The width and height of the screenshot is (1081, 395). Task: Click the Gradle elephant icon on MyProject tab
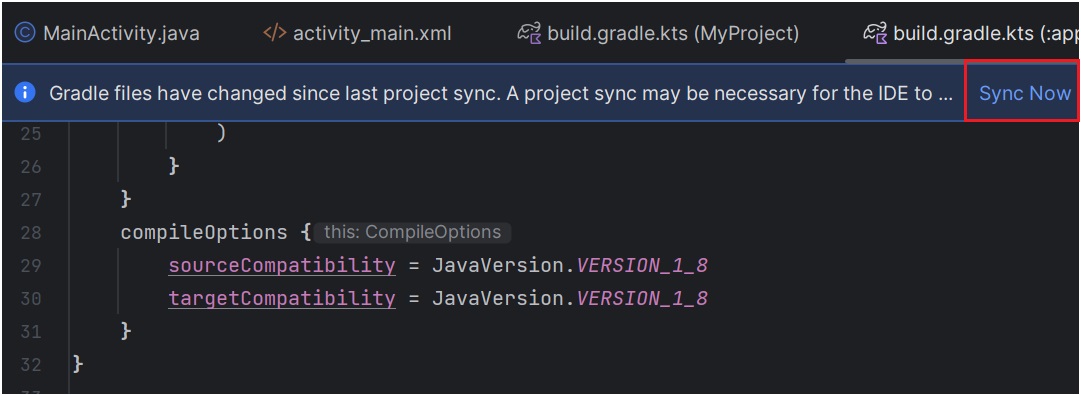click(x=529, y=32)
